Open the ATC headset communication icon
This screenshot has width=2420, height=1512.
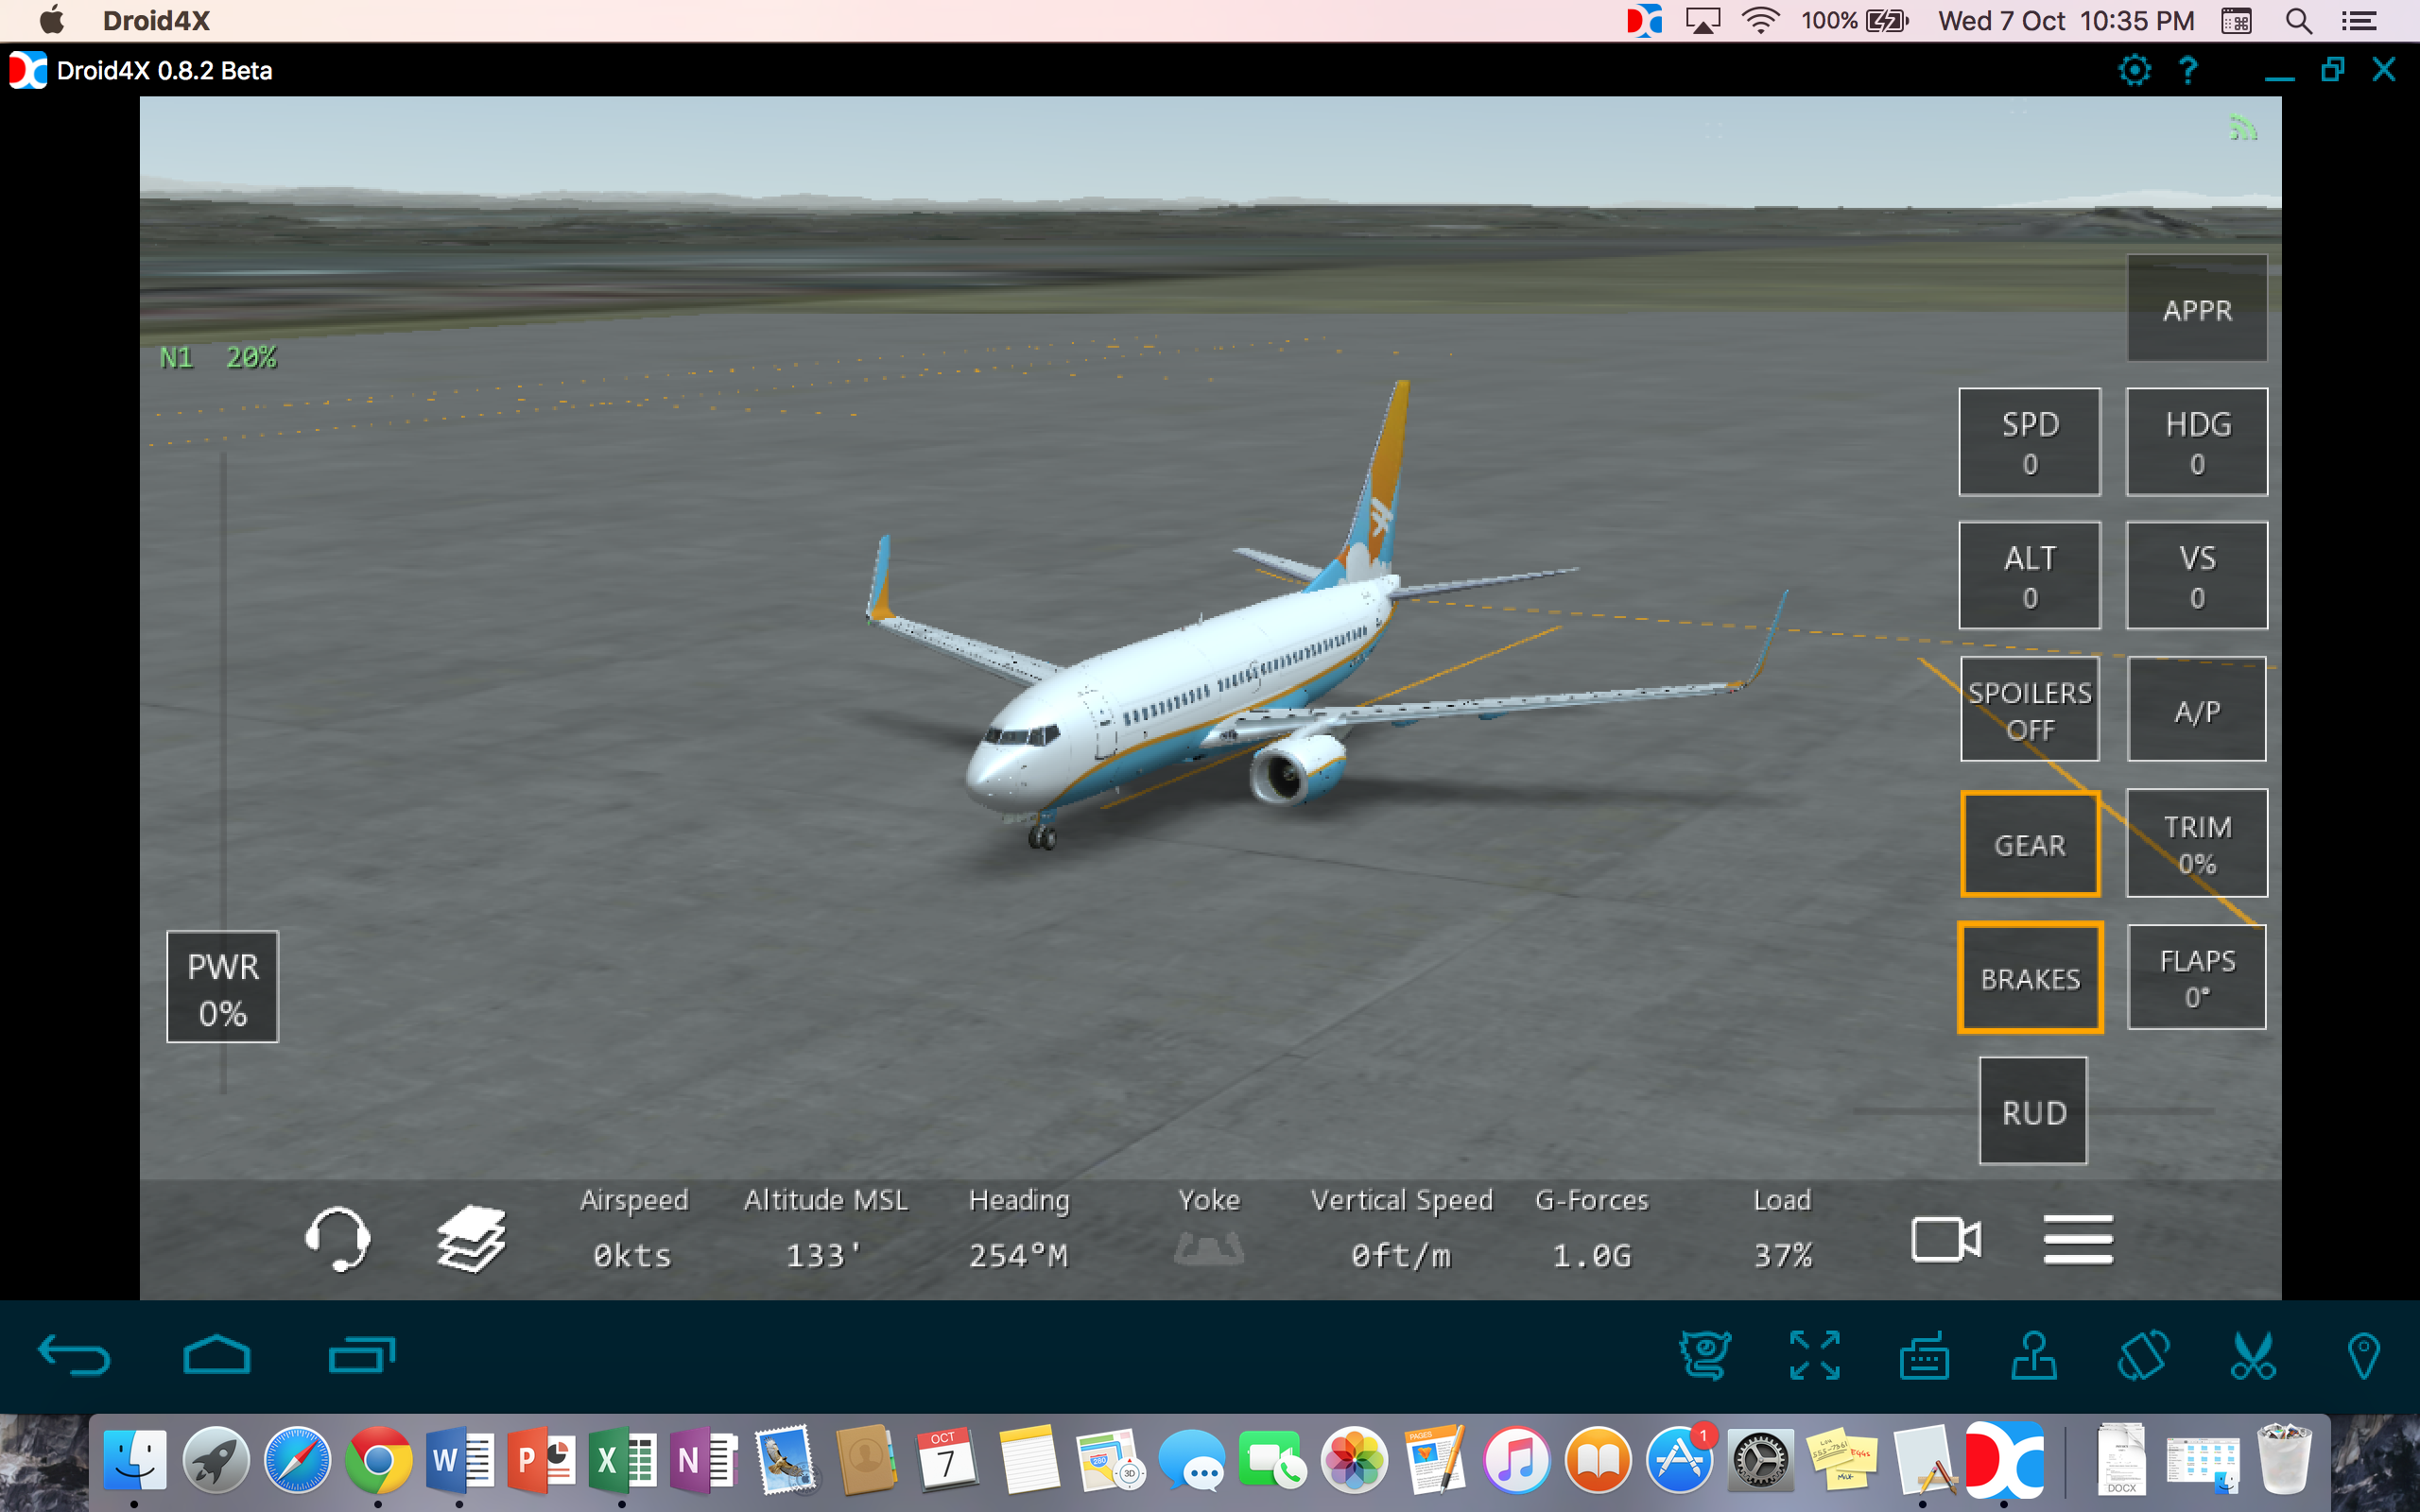338,1238
